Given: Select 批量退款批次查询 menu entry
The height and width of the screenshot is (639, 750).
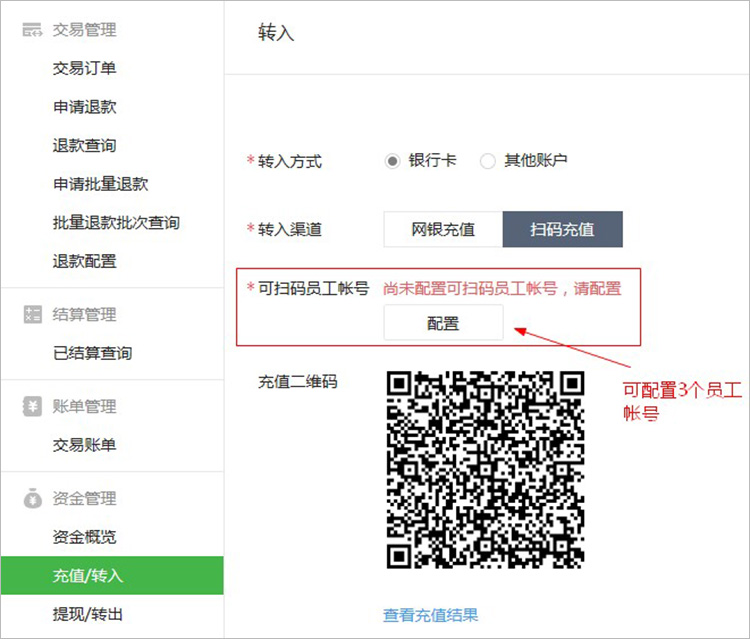Looking at the screenshot, I should 116,222.
